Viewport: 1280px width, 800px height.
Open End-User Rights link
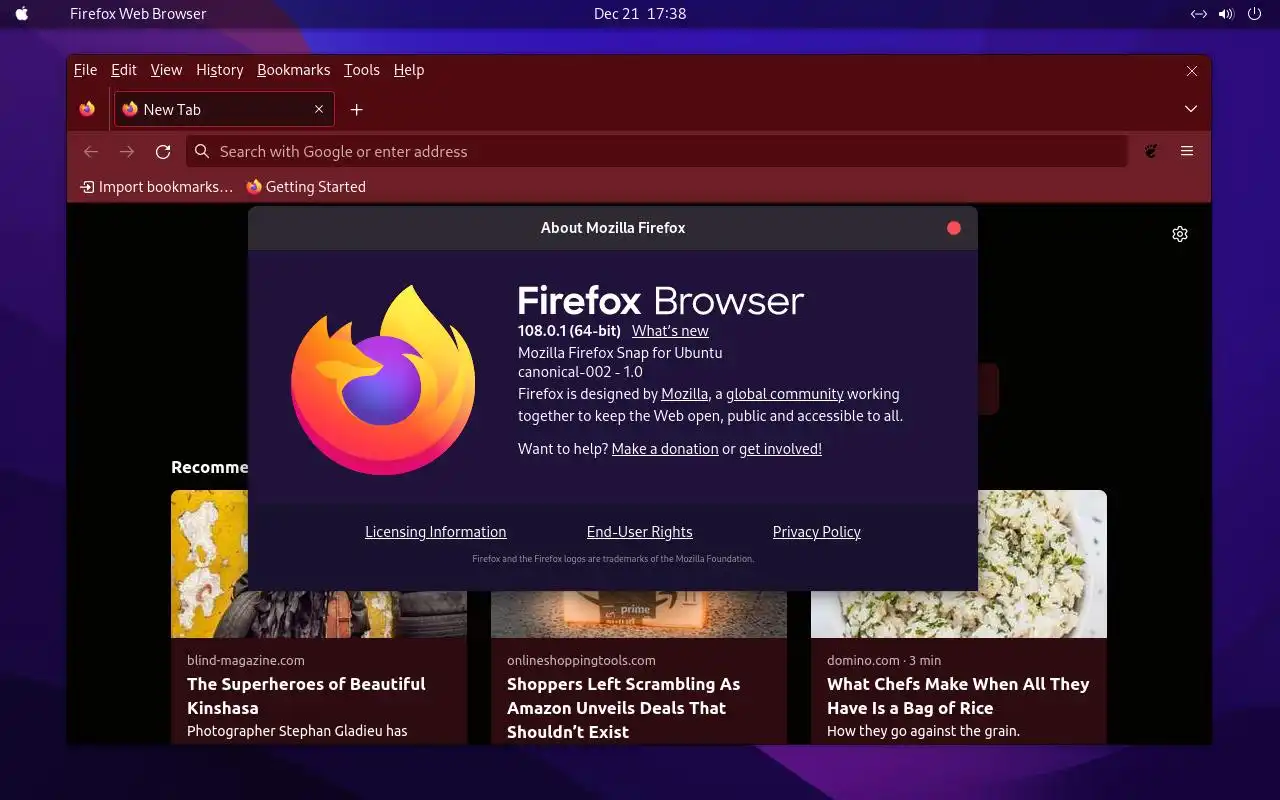click(x=640, y=532)
